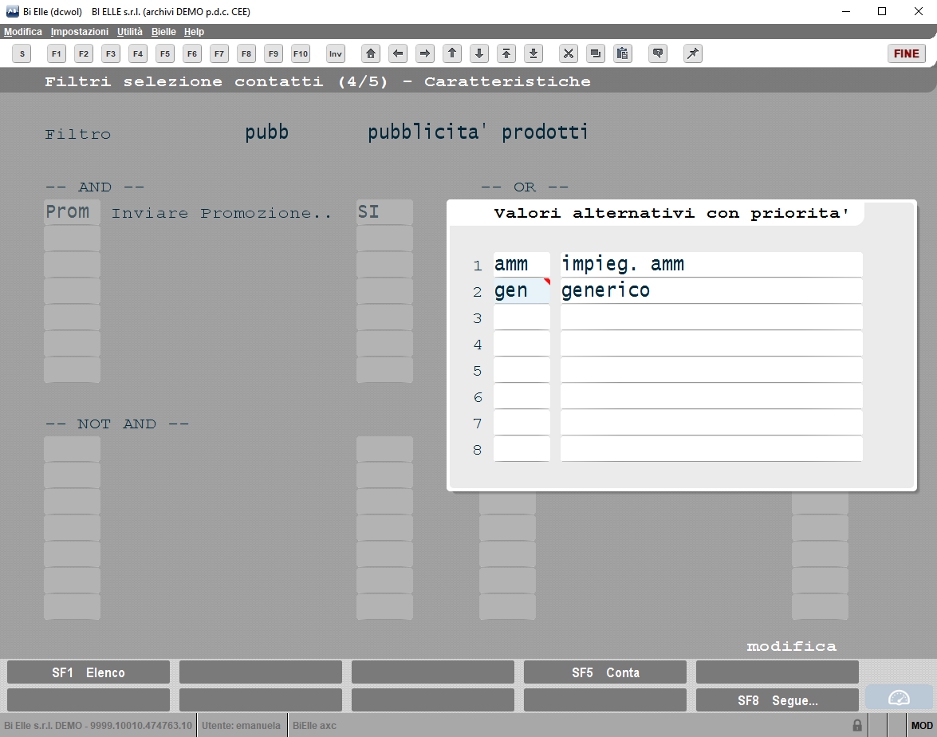Click 'Utente: emanuela' in the status bar

[241, 726]
